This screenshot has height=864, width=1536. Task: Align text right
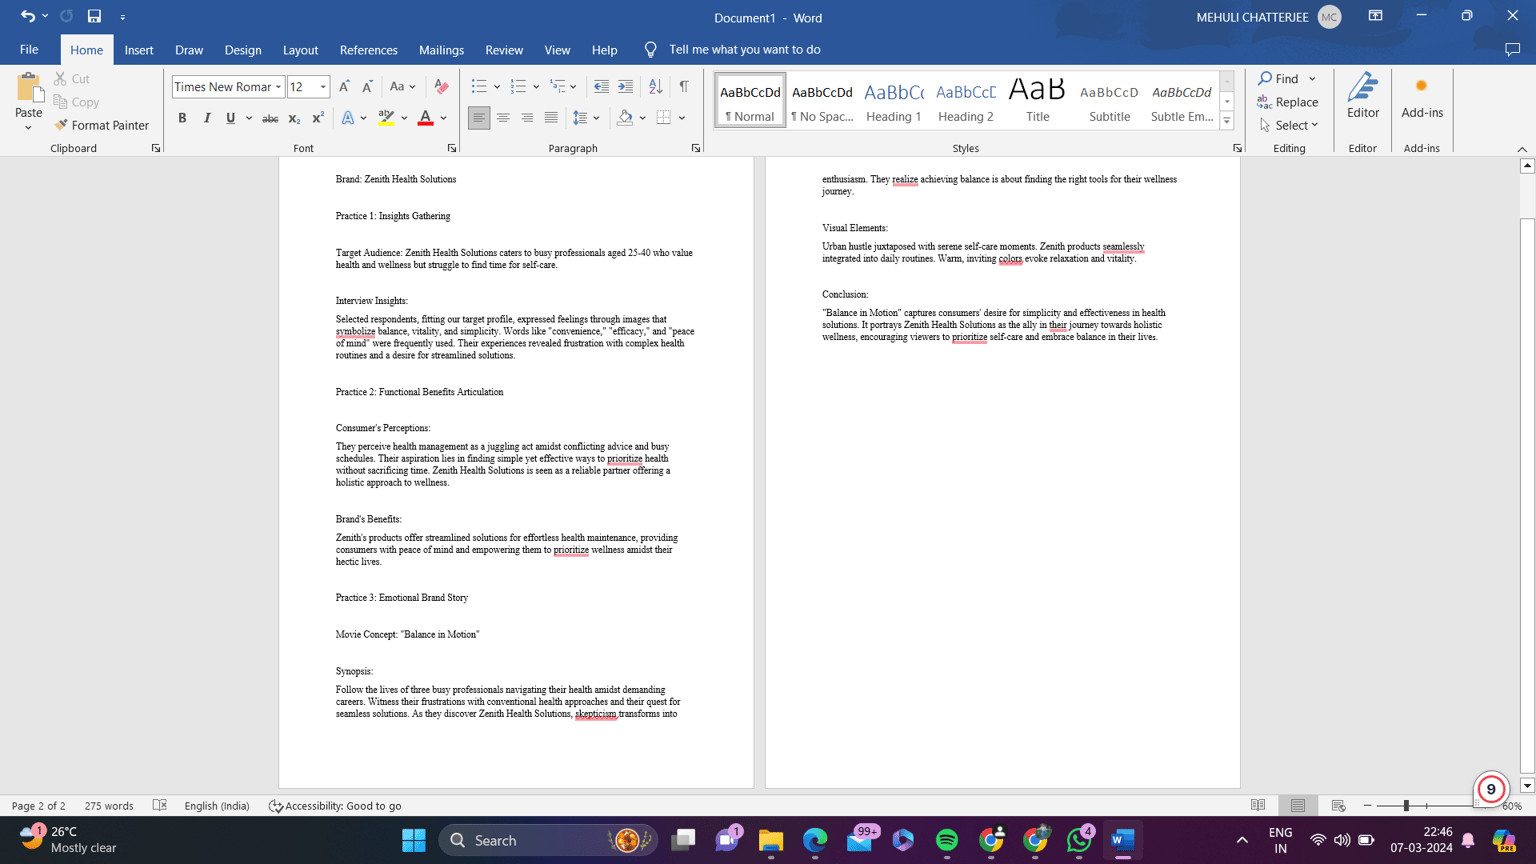pos(527,118)
